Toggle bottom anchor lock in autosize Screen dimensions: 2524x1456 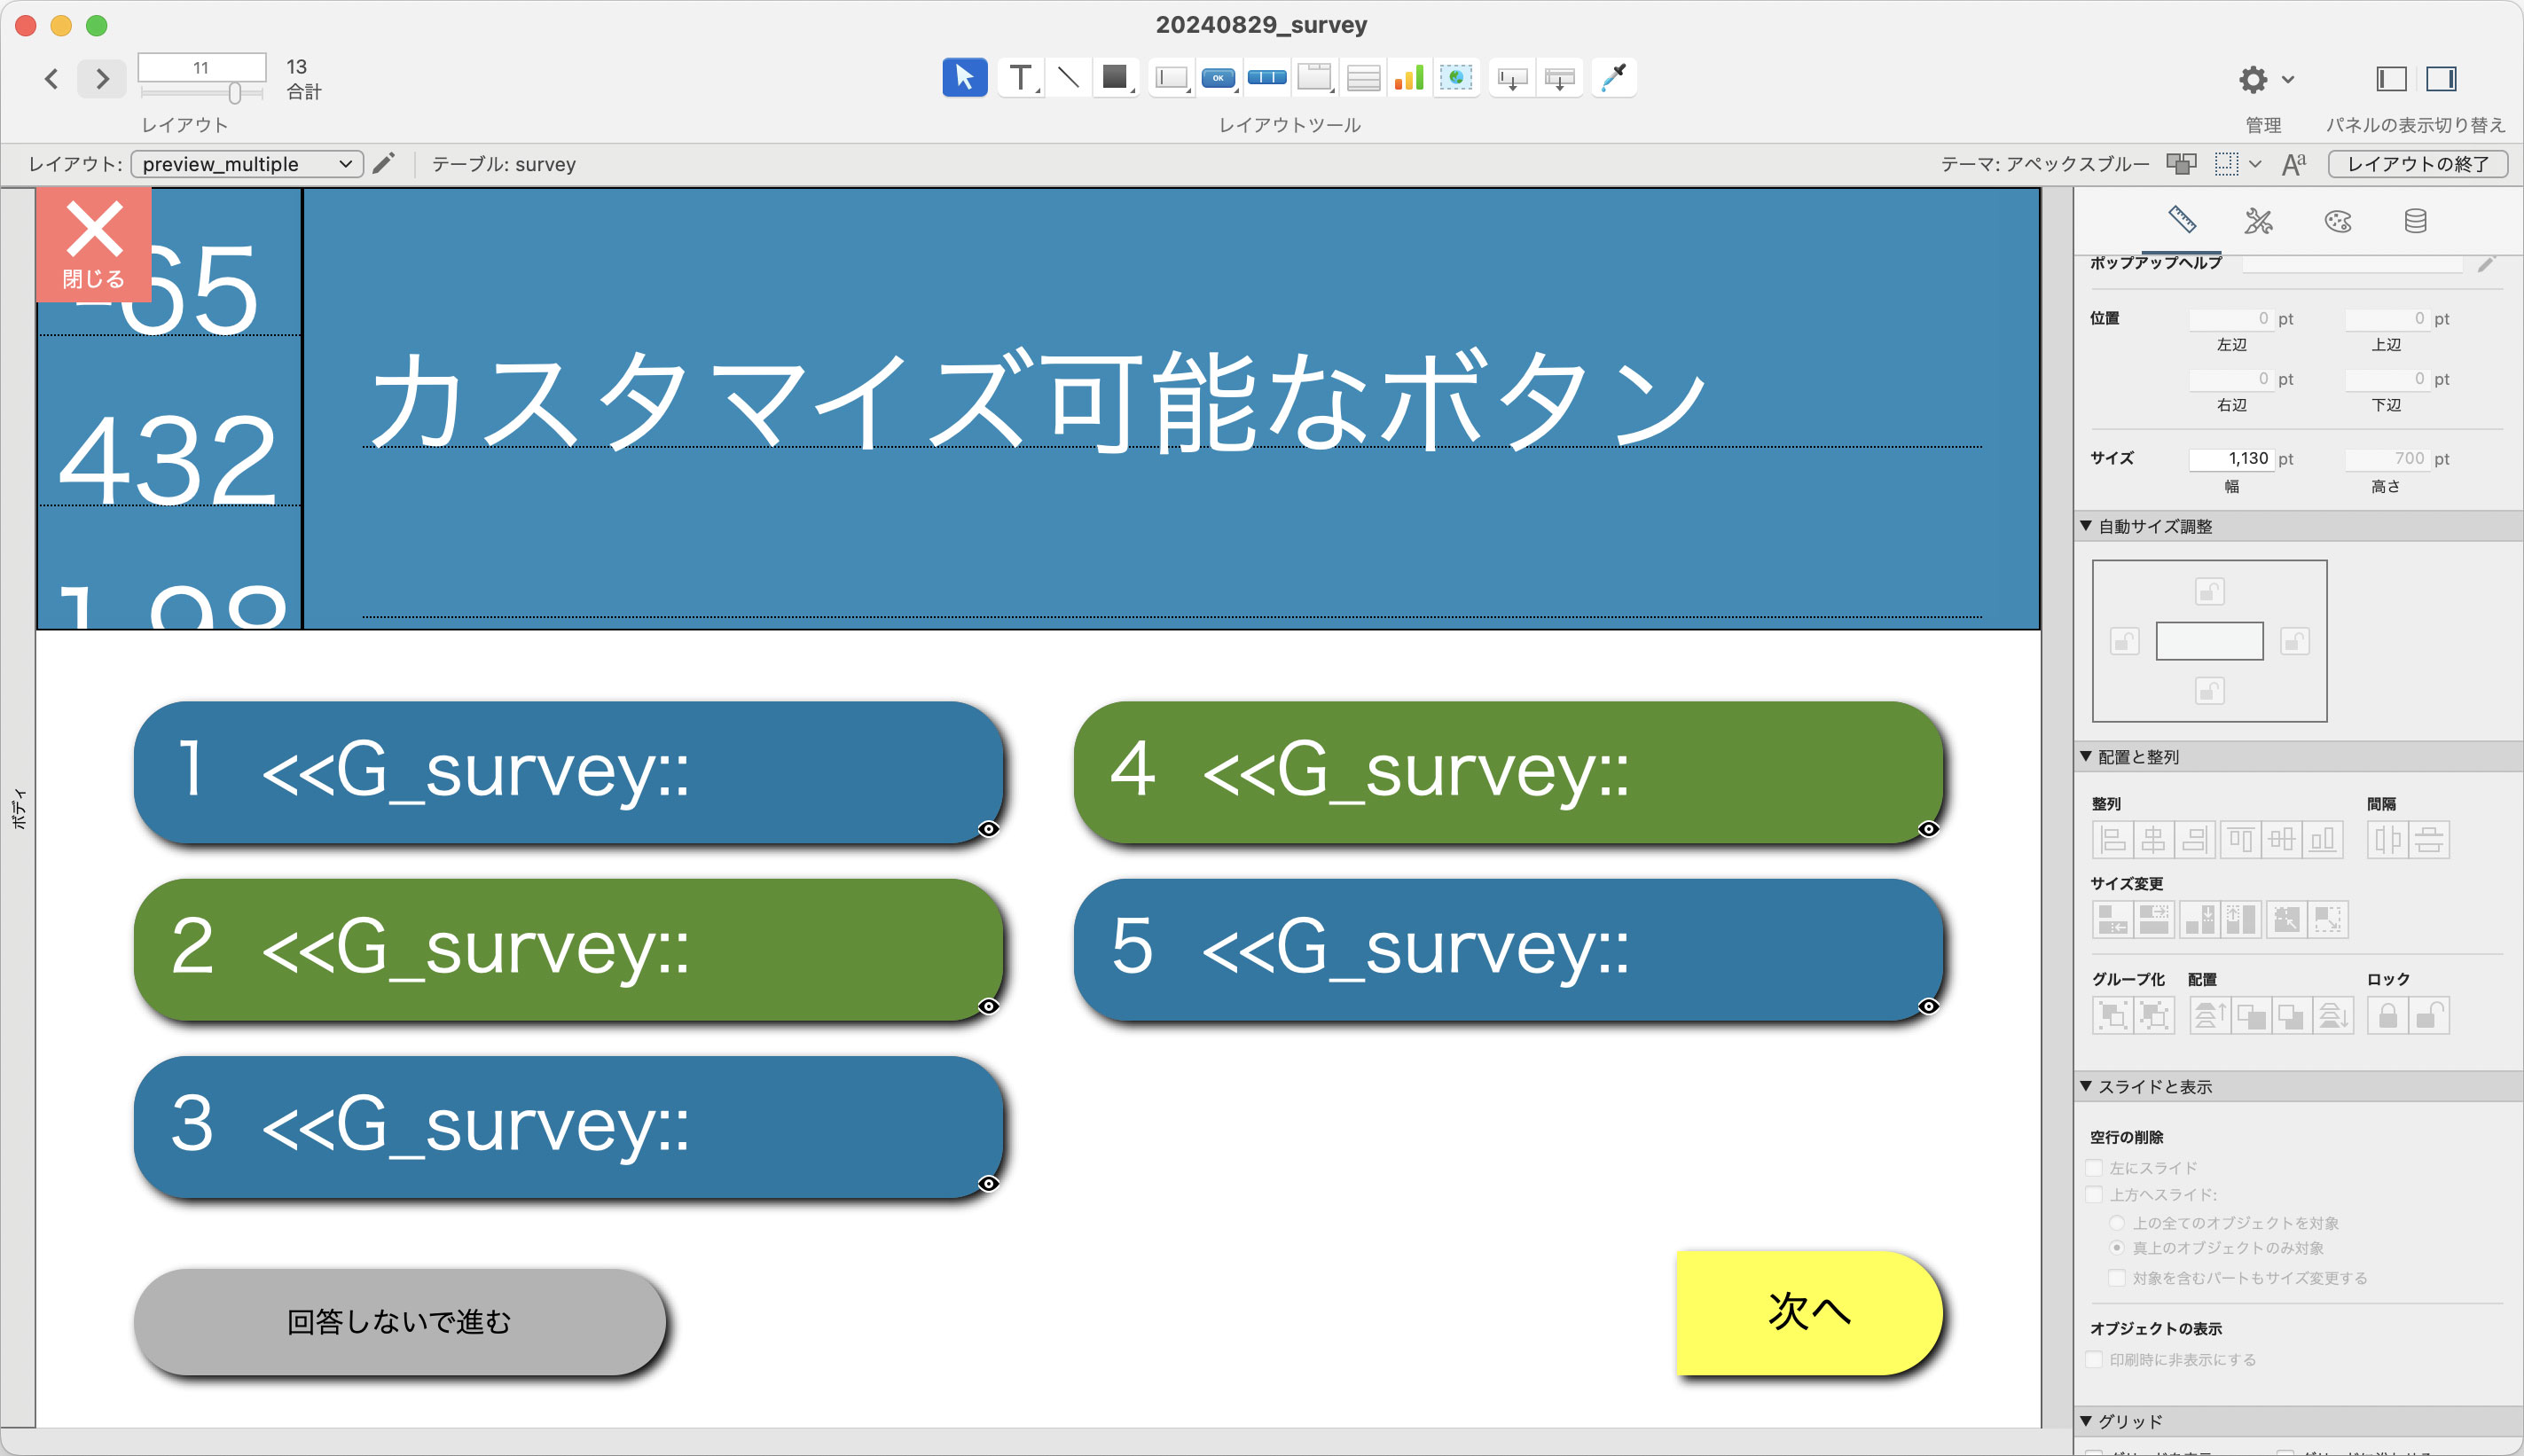pos(2209,691)
